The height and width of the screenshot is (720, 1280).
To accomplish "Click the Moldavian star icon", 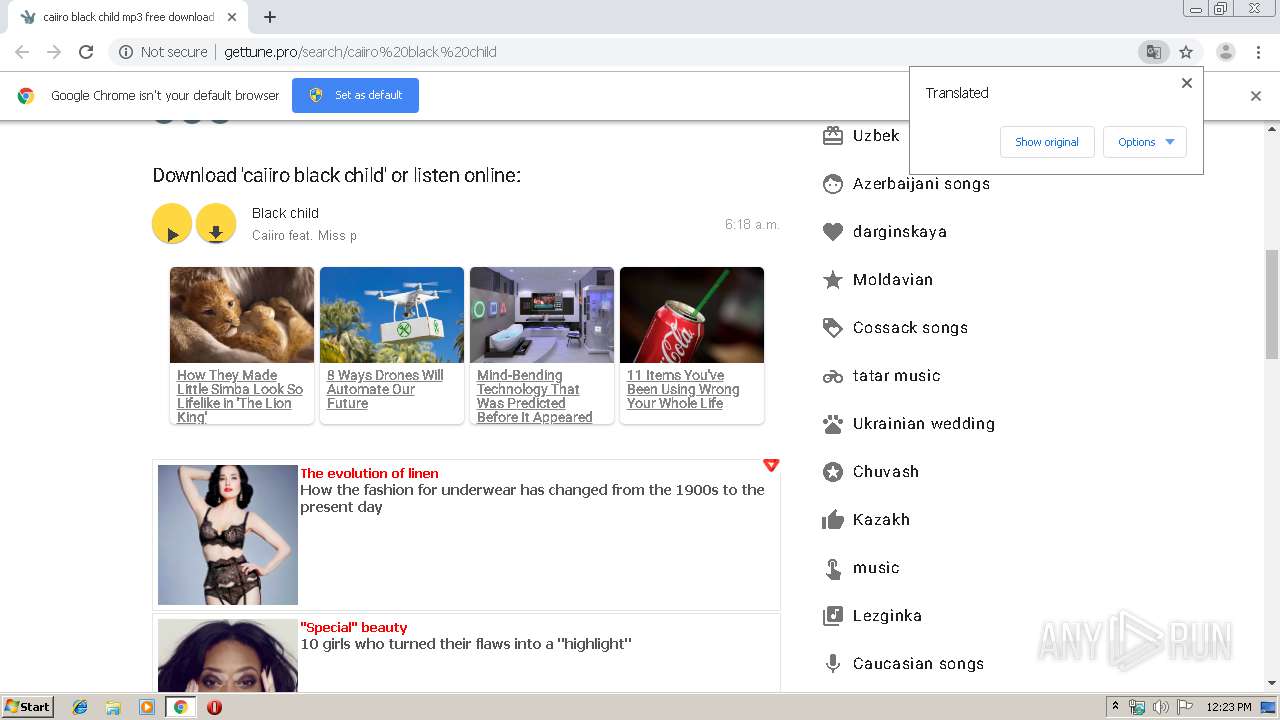I will click(x=833, y=280).
